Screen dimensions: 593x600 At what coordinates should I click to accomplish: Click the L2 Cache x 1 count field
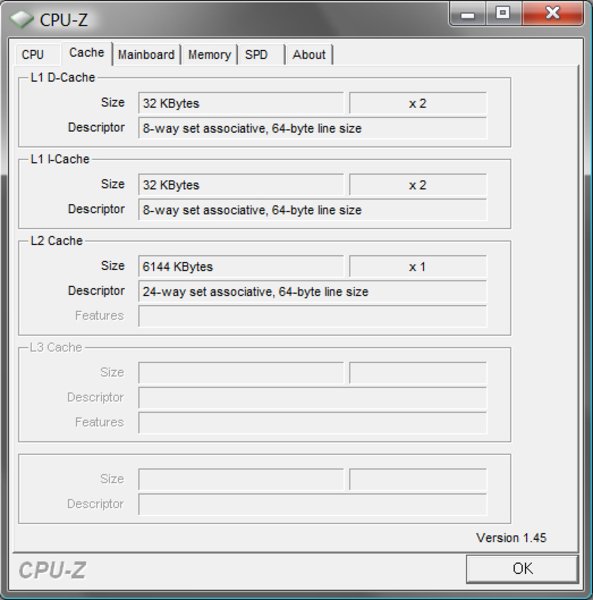(x=418, y=266)
